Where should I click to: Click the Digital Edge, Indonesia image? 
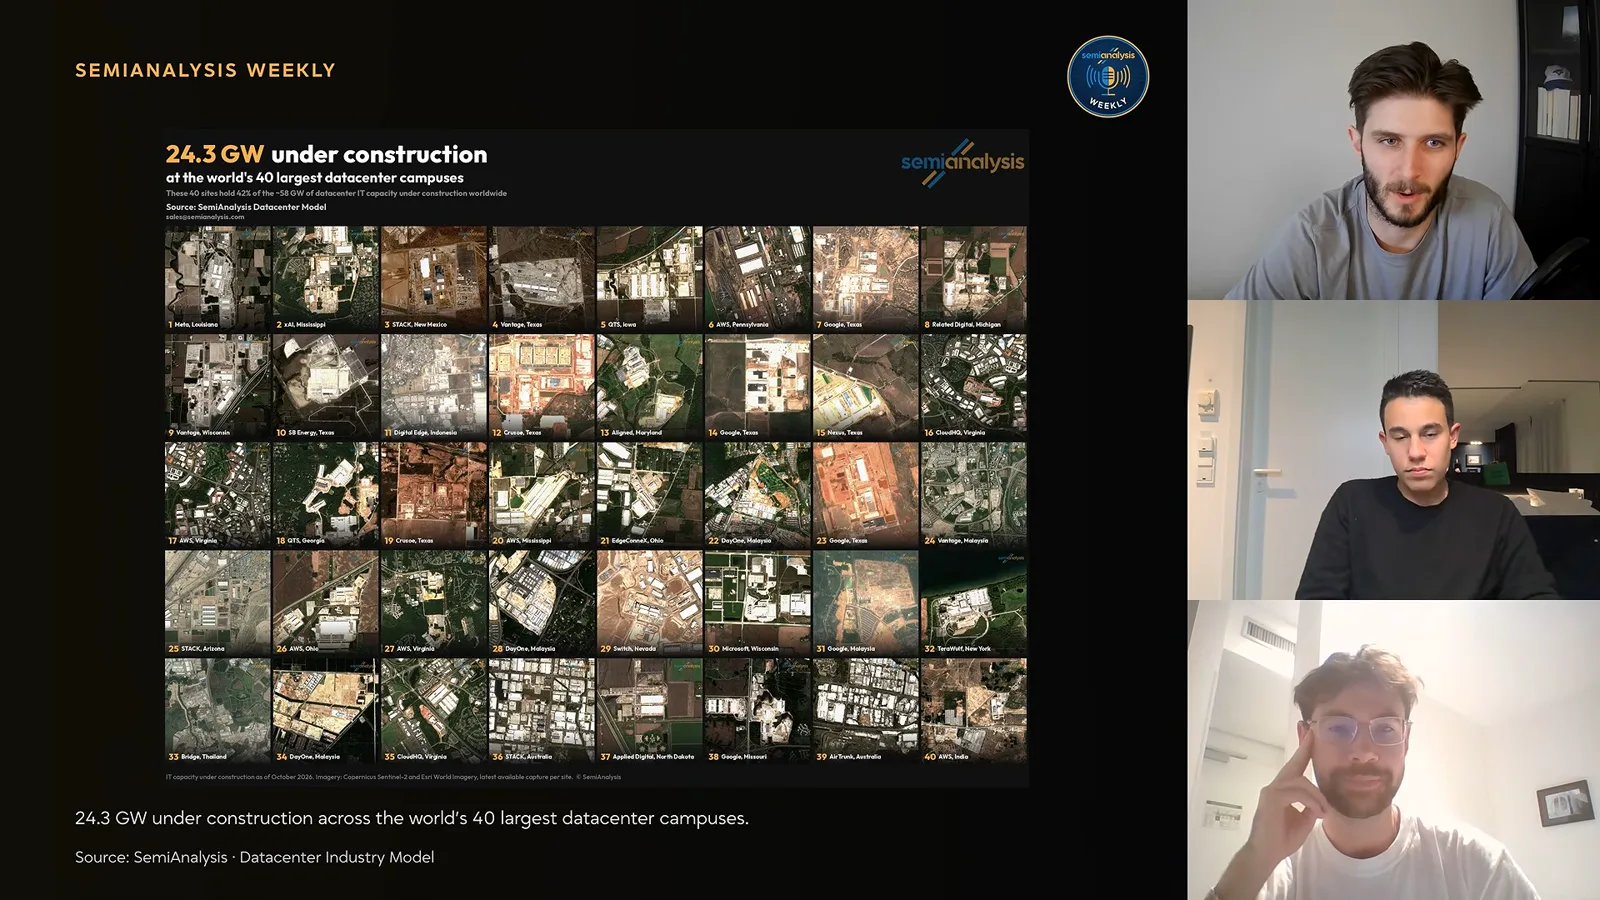coord(434,386)
